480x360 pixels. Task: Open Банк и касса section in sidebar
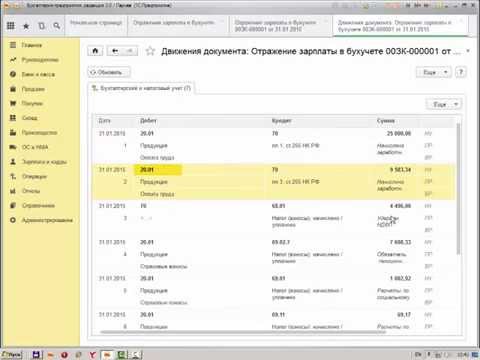[38, 74]
